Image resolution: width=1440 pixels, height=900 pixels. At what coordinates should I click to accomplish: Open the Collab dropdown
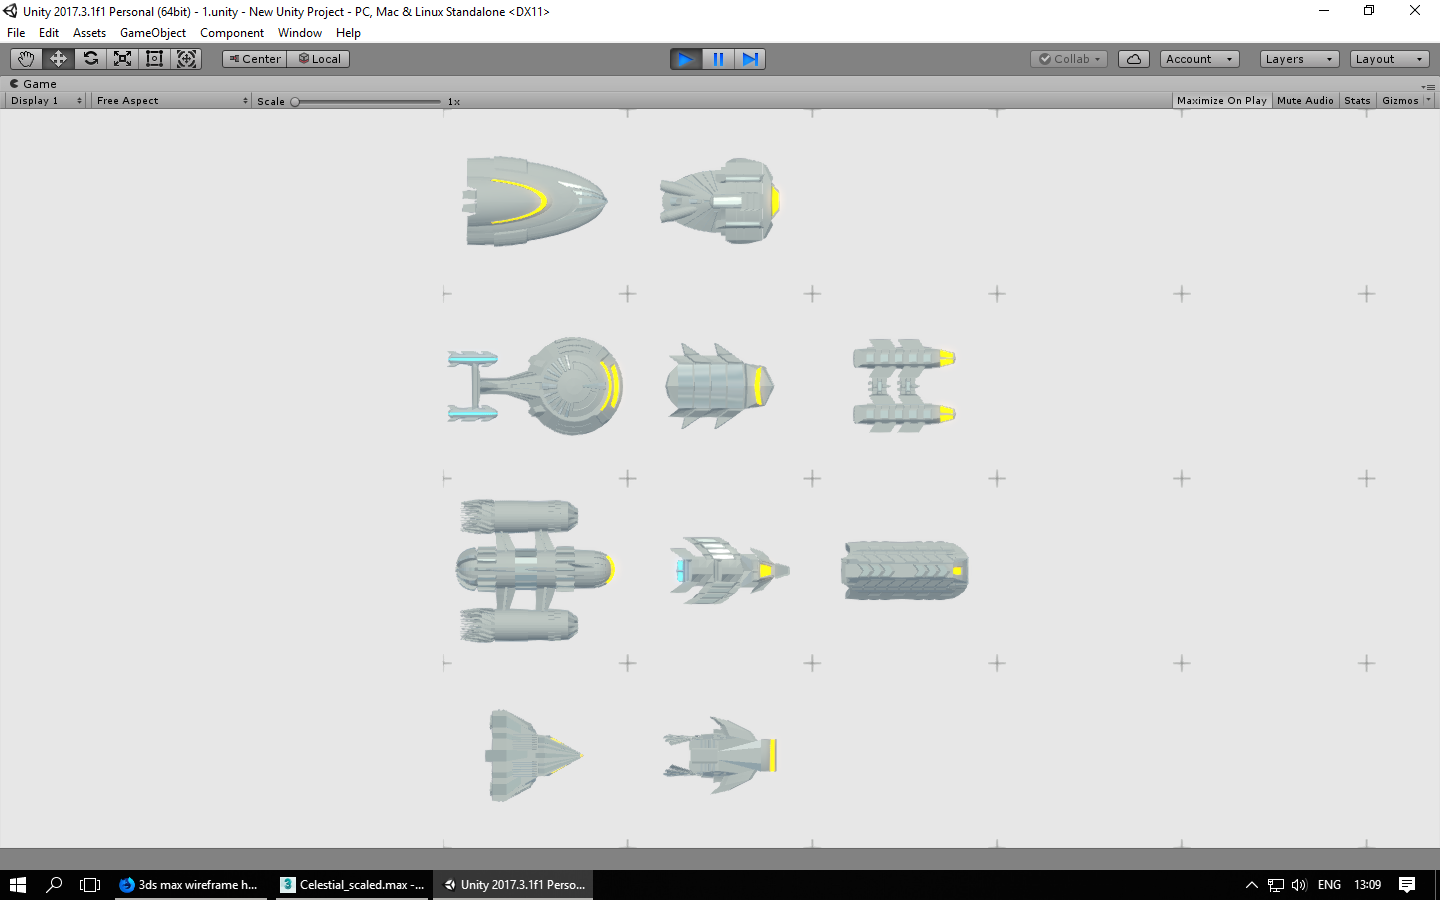(1069, 59)
